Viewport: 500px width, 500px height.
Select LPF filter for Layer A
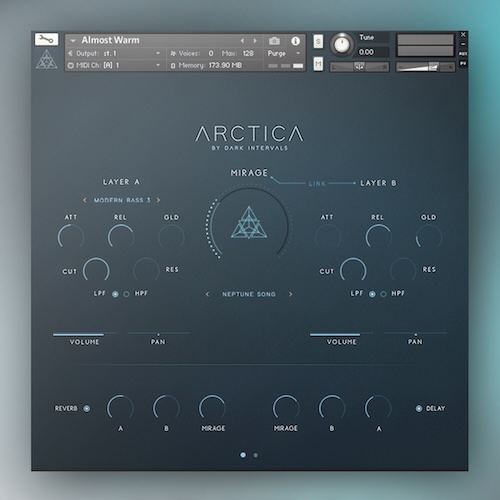click(x=115, y=294)
